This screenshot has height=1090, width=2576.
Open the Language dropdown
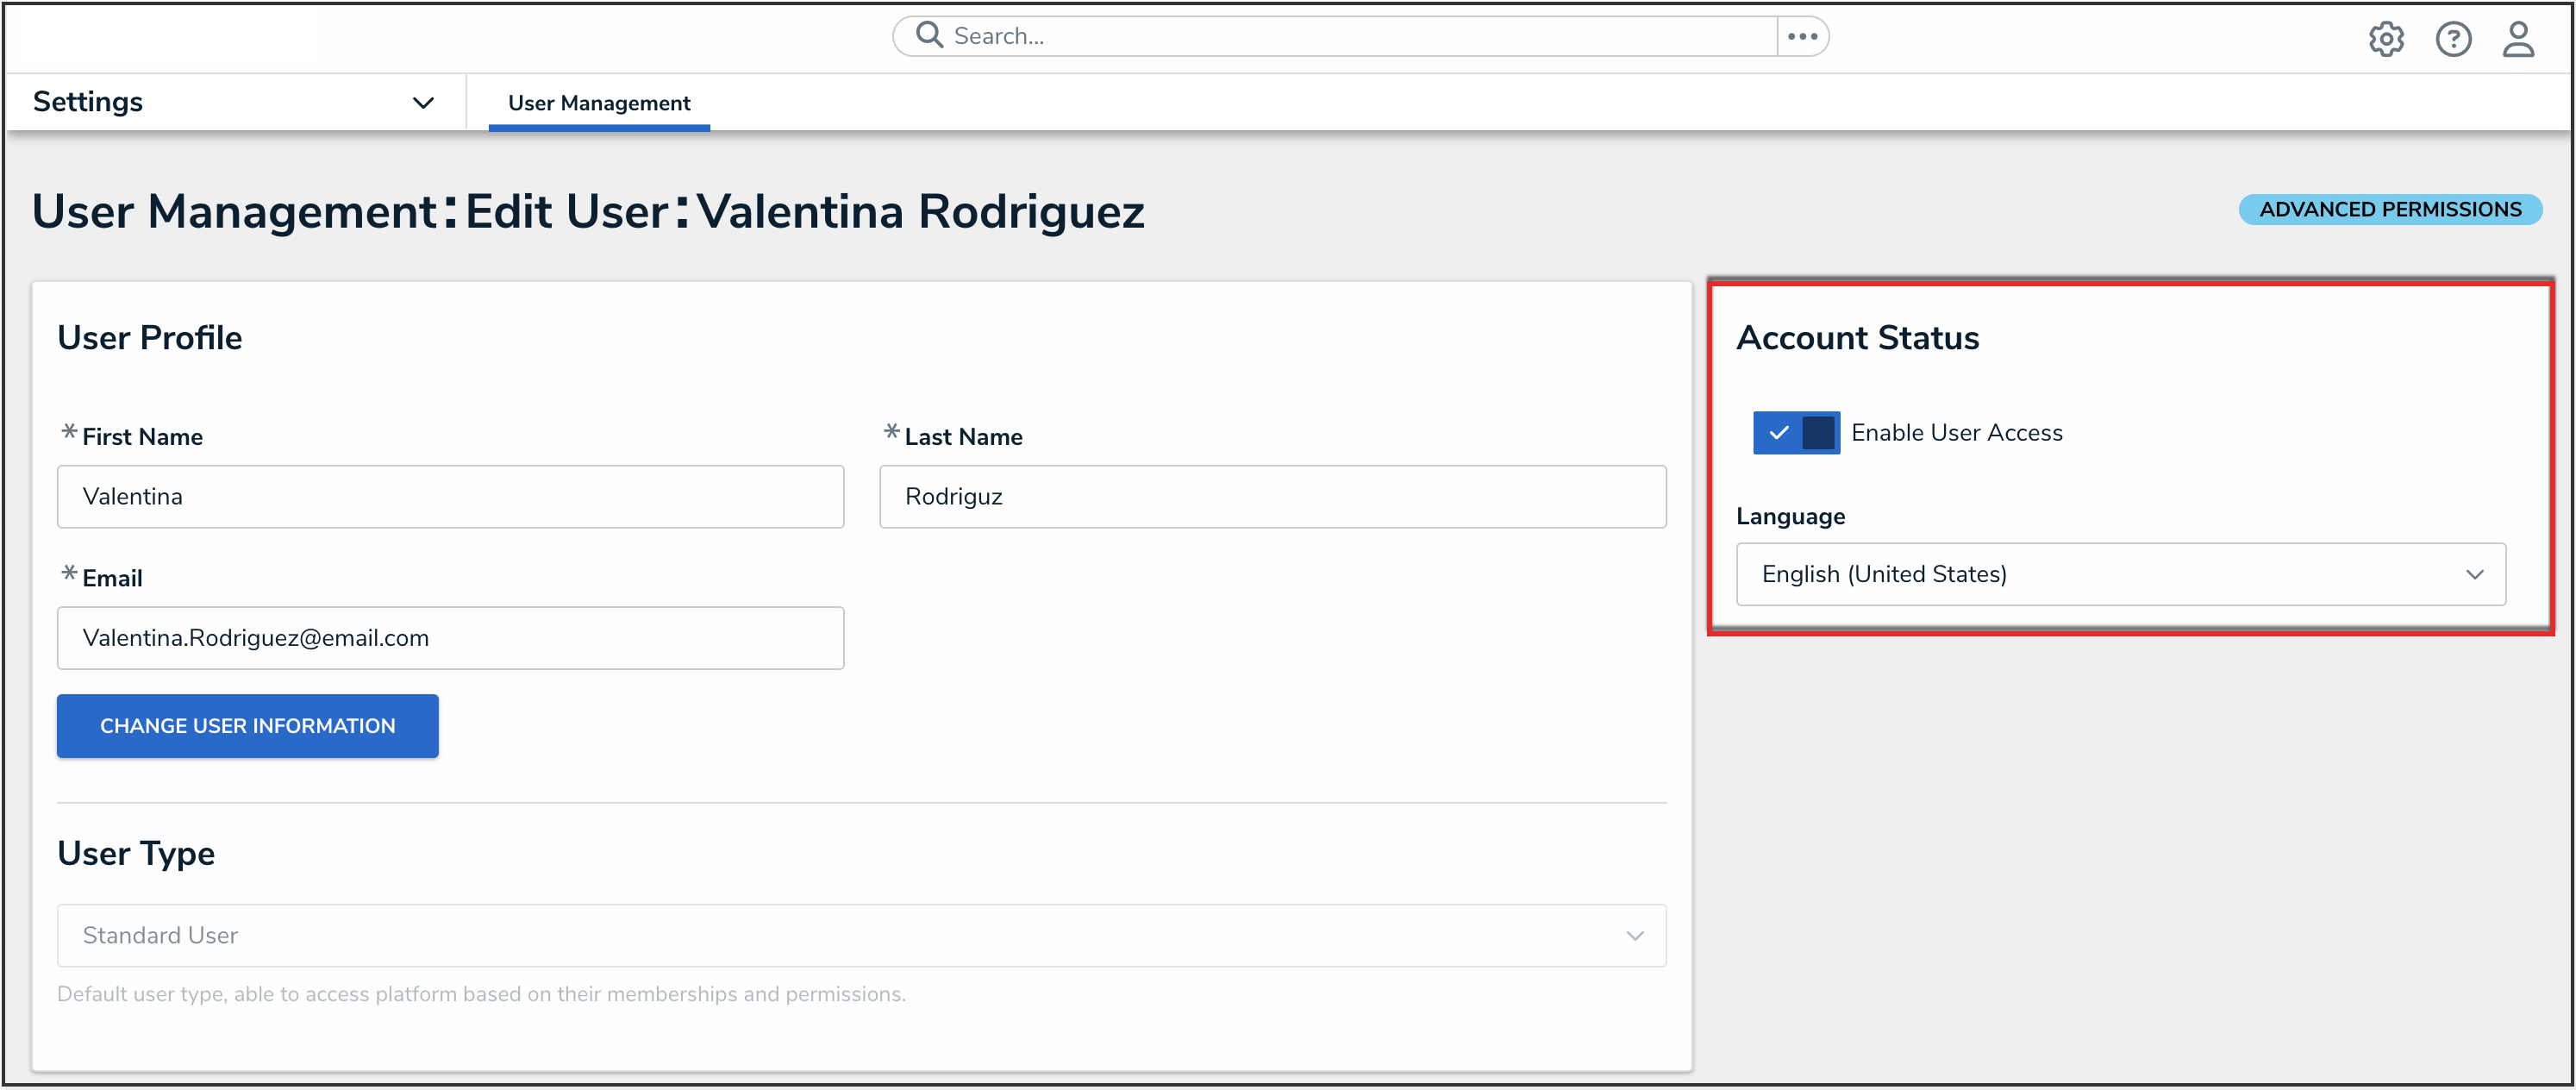[x=2119, y=574]
